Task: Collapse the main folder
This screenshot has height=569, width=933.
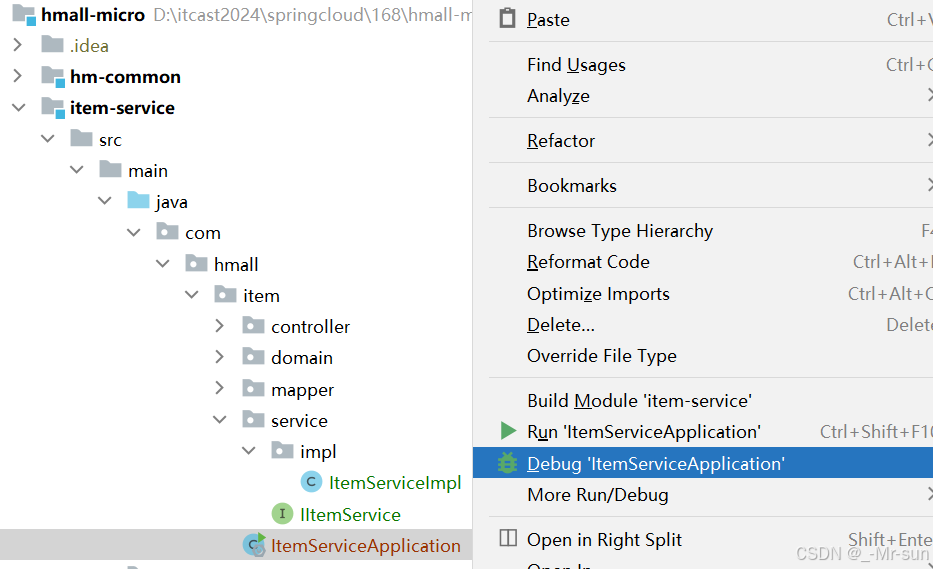Action: click(76, 170)
